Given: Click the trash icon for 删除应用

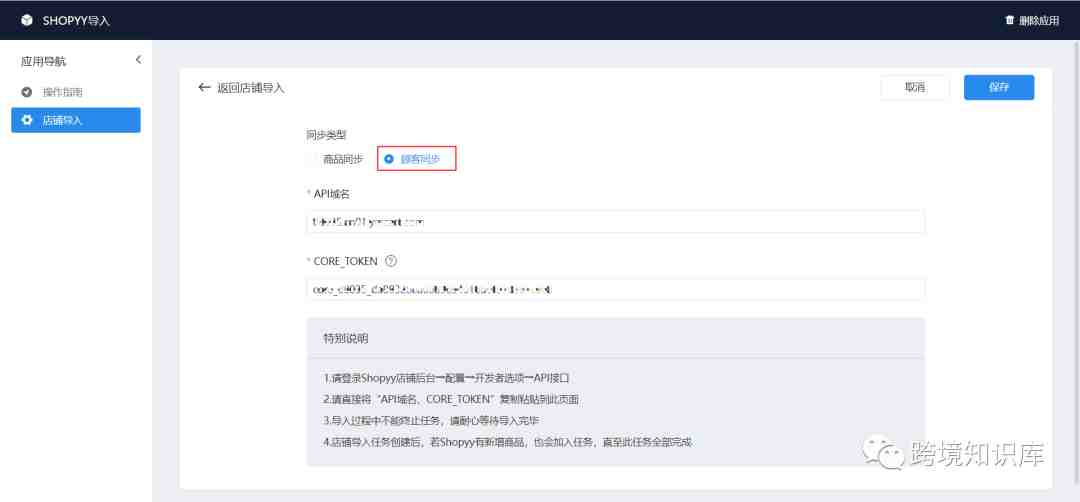Looking at the screenshot, I should (1010, 20).
